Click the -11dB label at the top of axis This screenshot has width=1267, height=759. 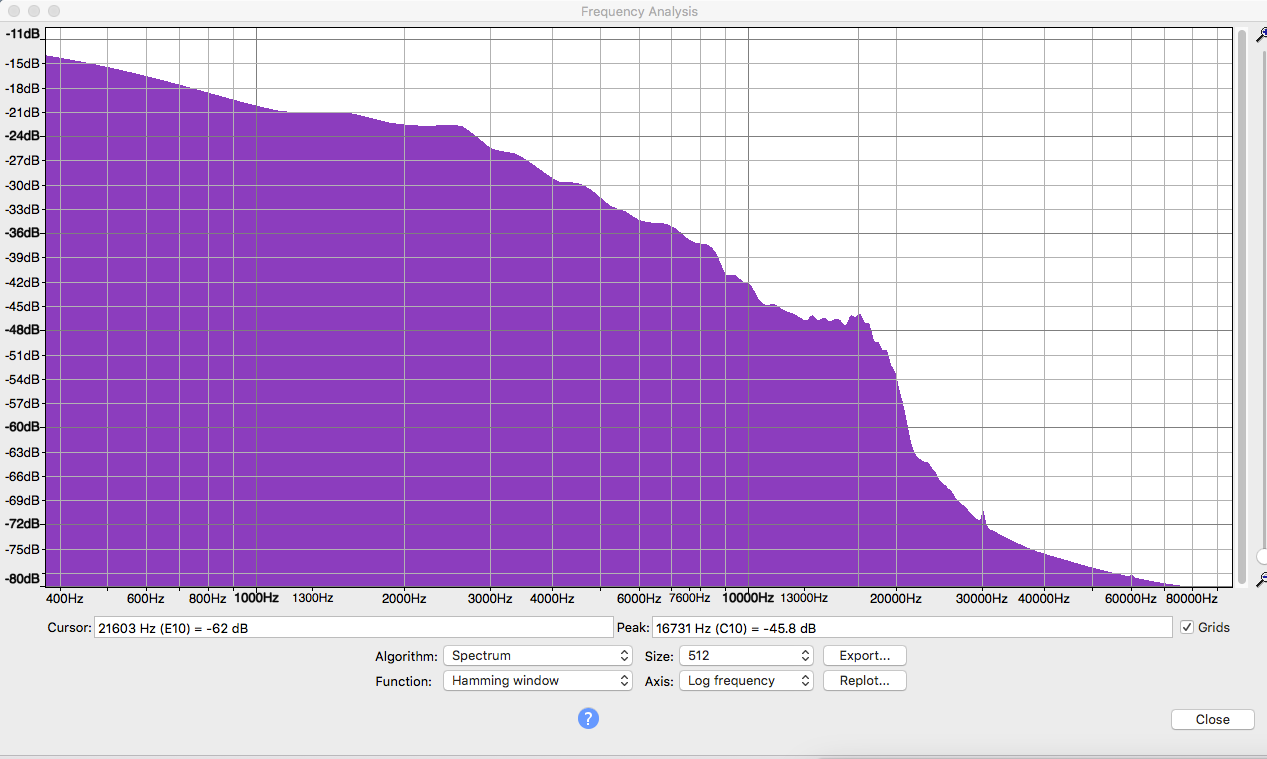(x=22, y=33)
